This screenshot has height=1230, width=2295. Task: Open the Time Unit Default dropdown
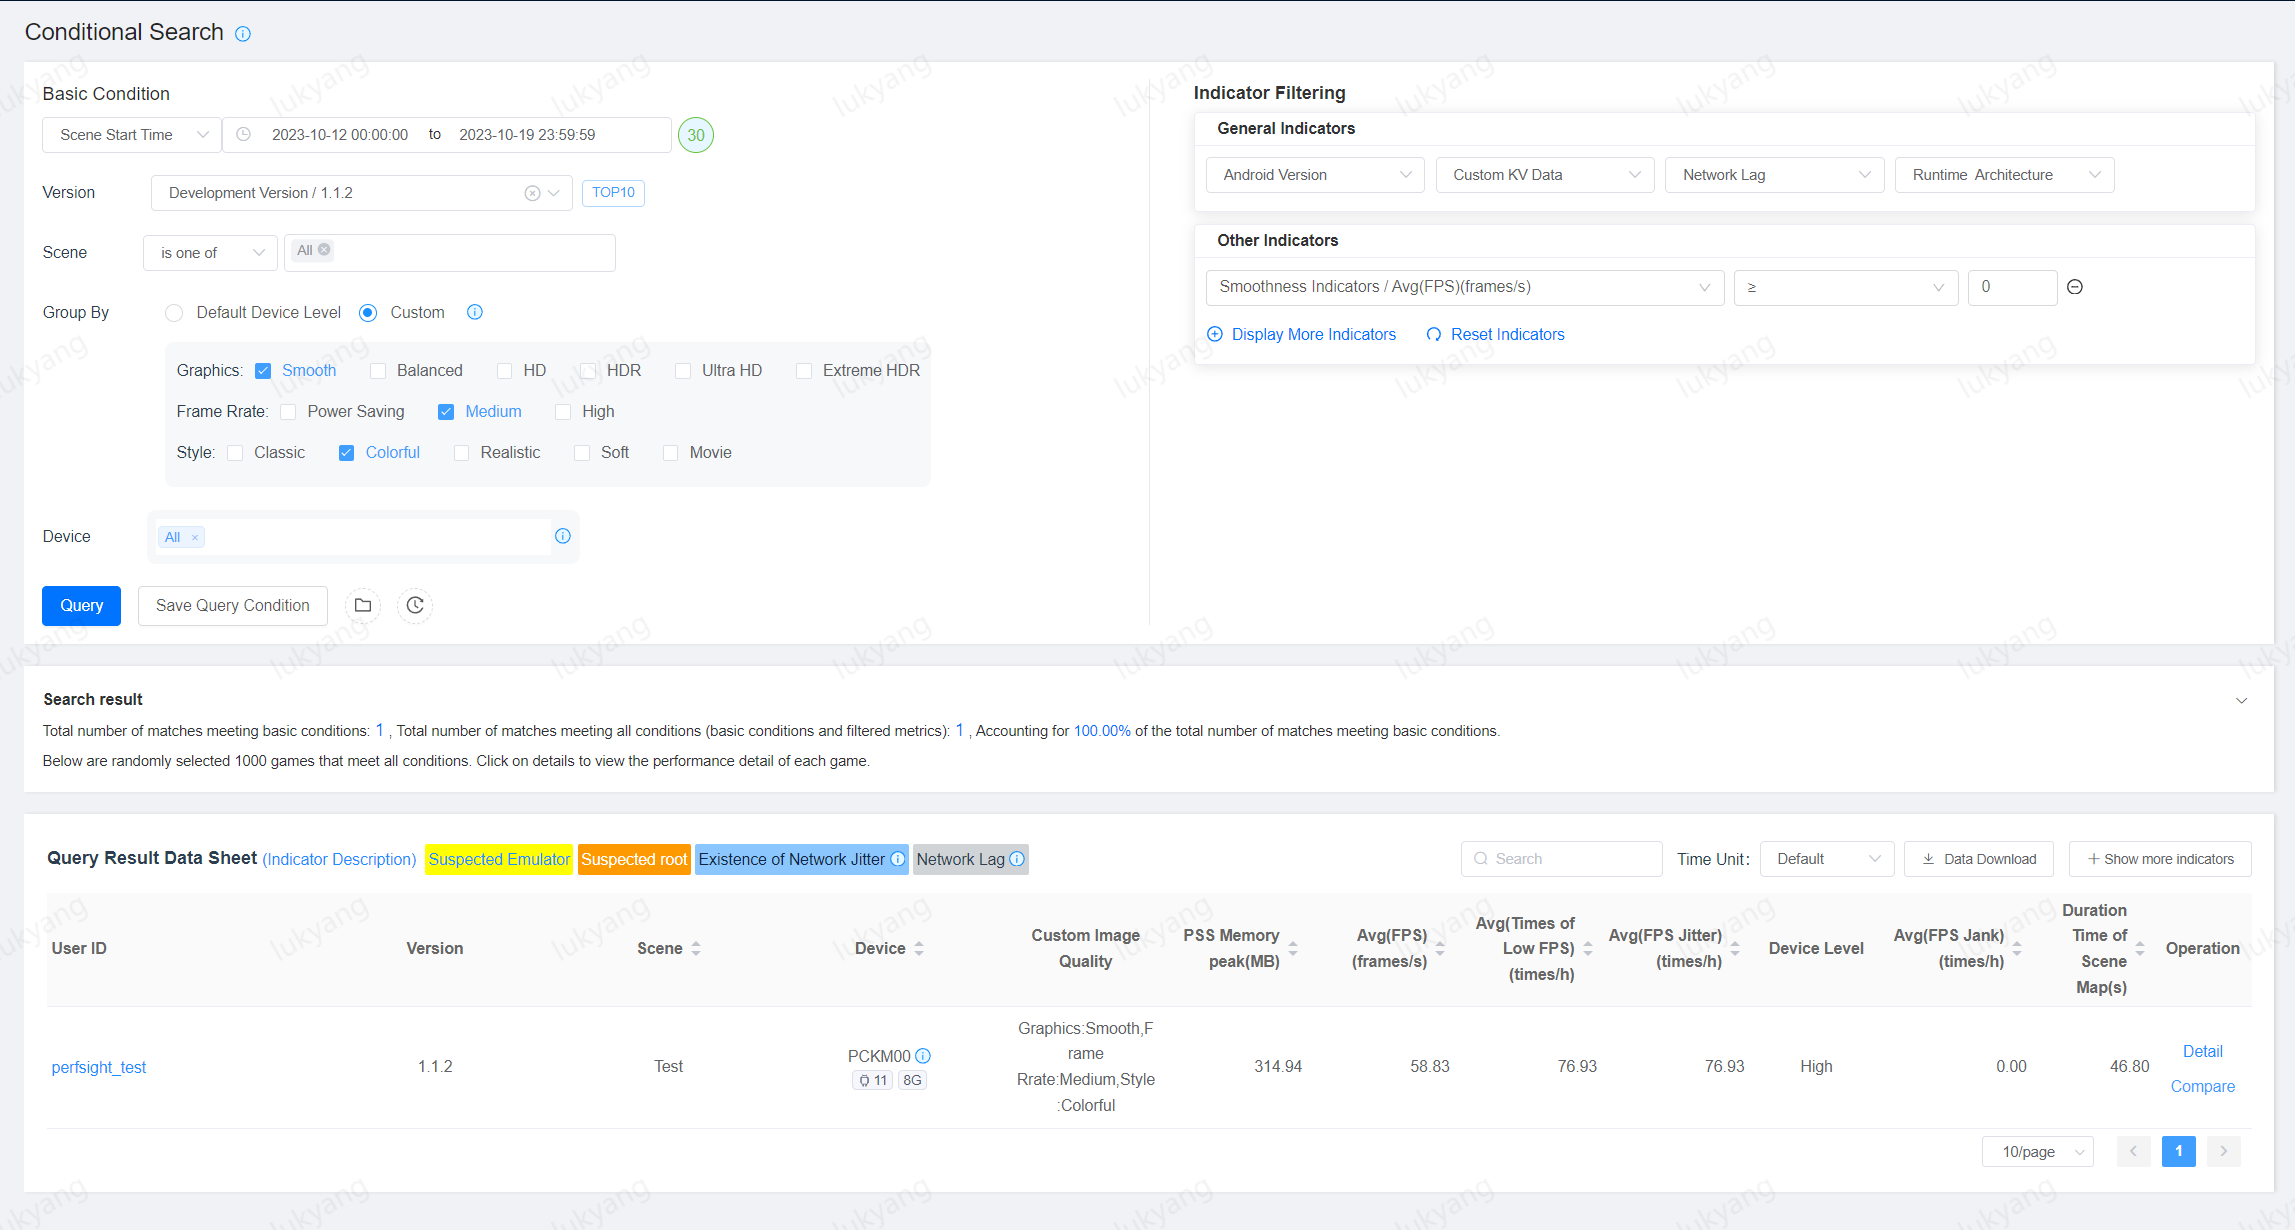(x=1826, y=859)
